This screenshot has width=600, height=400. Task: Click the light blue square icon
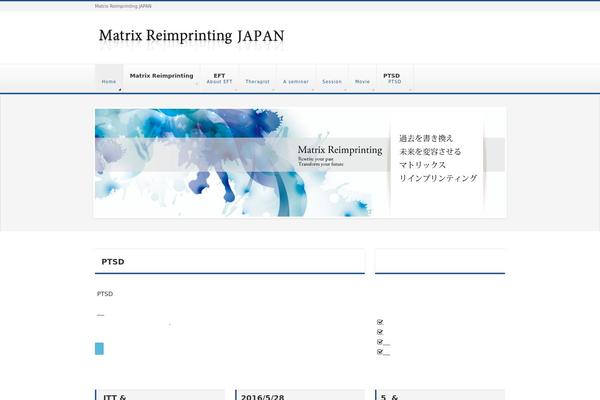(x=99, y=349)
